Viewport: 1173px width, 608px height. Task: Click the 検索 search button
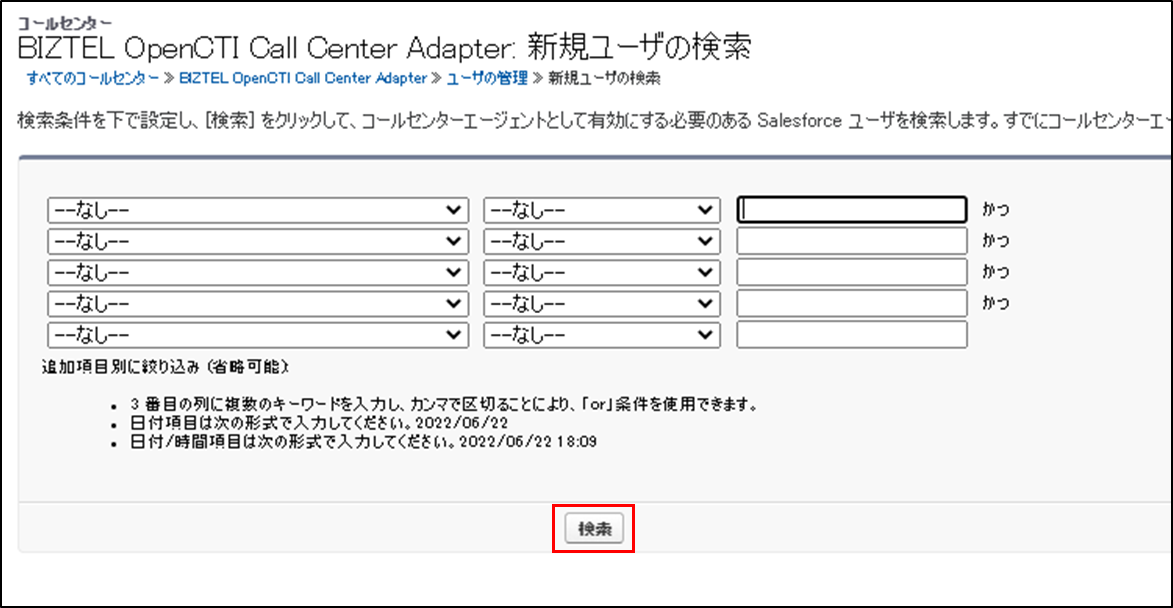tap(594, 529)
